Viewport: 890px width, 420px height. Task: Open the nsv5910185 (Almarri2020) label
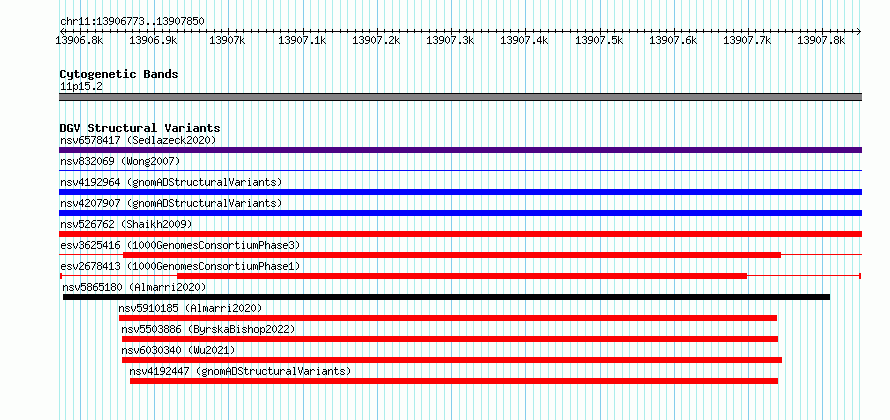click(190, 308)
